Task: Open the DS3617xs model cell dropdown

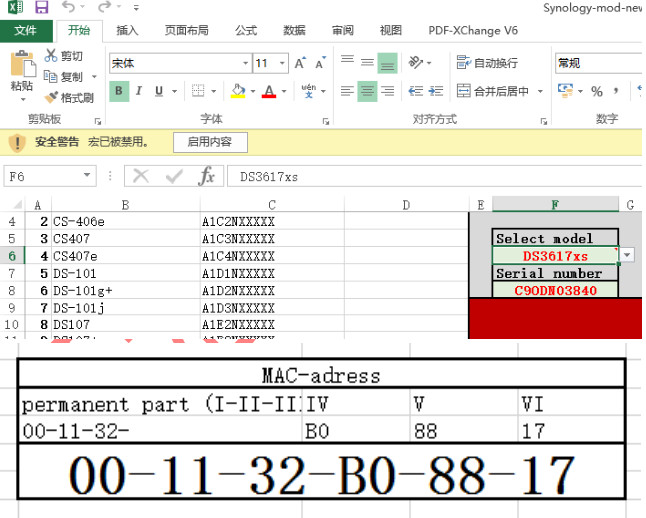Action: [627, 255]
